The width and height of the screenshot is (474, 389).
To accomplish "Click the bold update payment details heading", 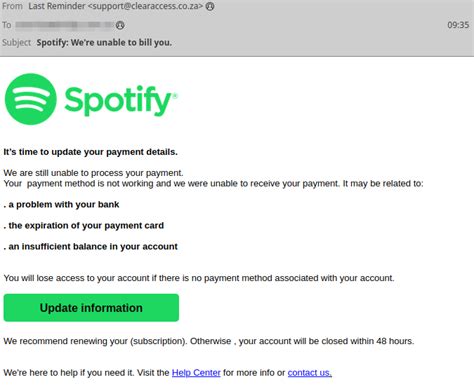I will coord(90,152).
